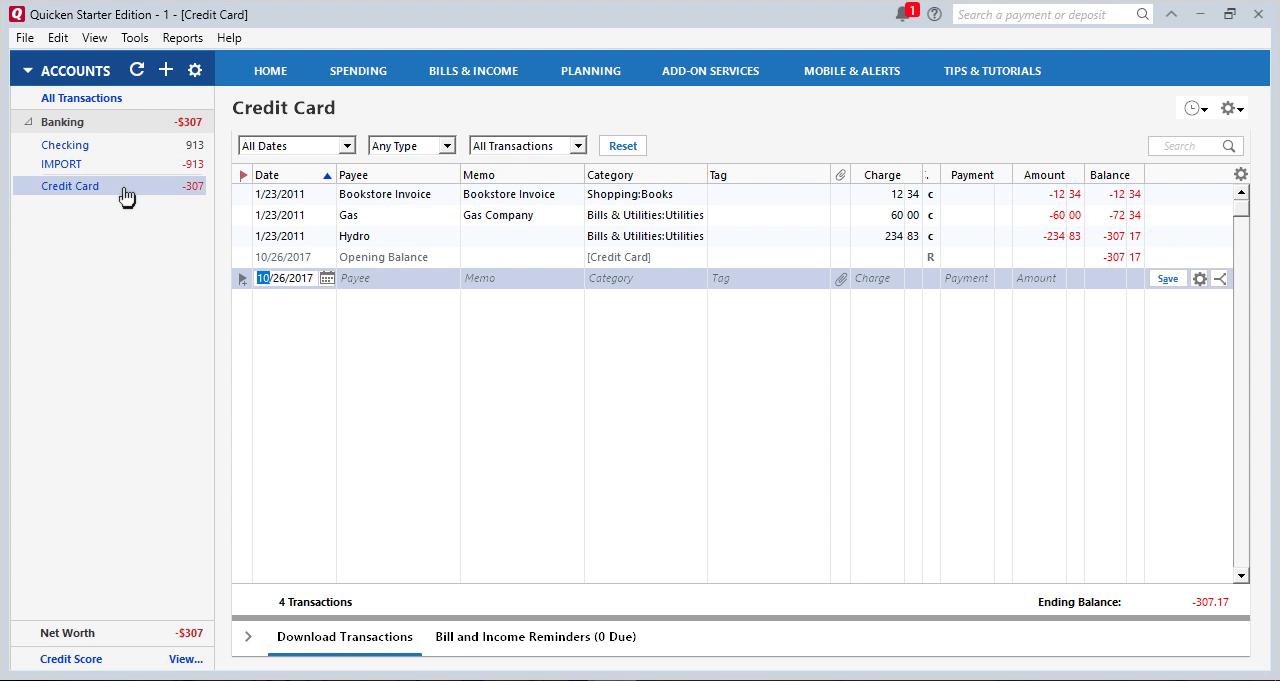Open the PLANNING tab
Image resolution: width=1280 pixels, height=681 pixels.
point(591,71)
